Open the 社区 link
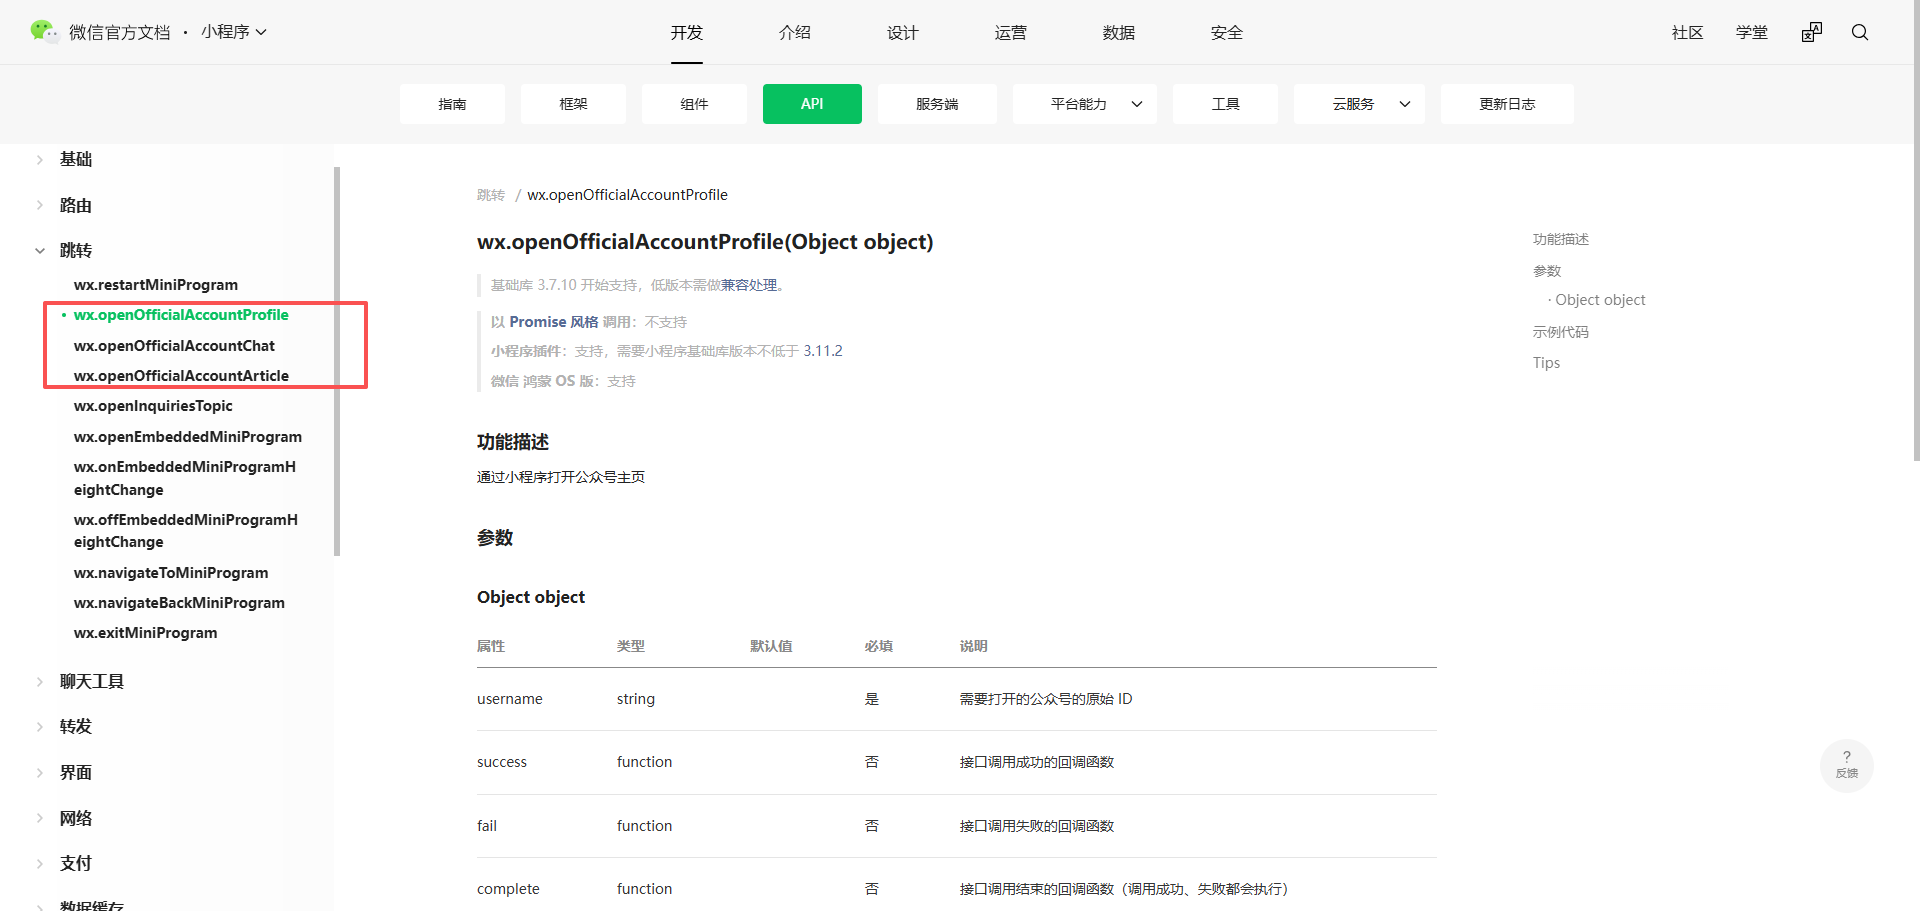This screenshot has width=1920, height=911. click(x=1688, y=33)
